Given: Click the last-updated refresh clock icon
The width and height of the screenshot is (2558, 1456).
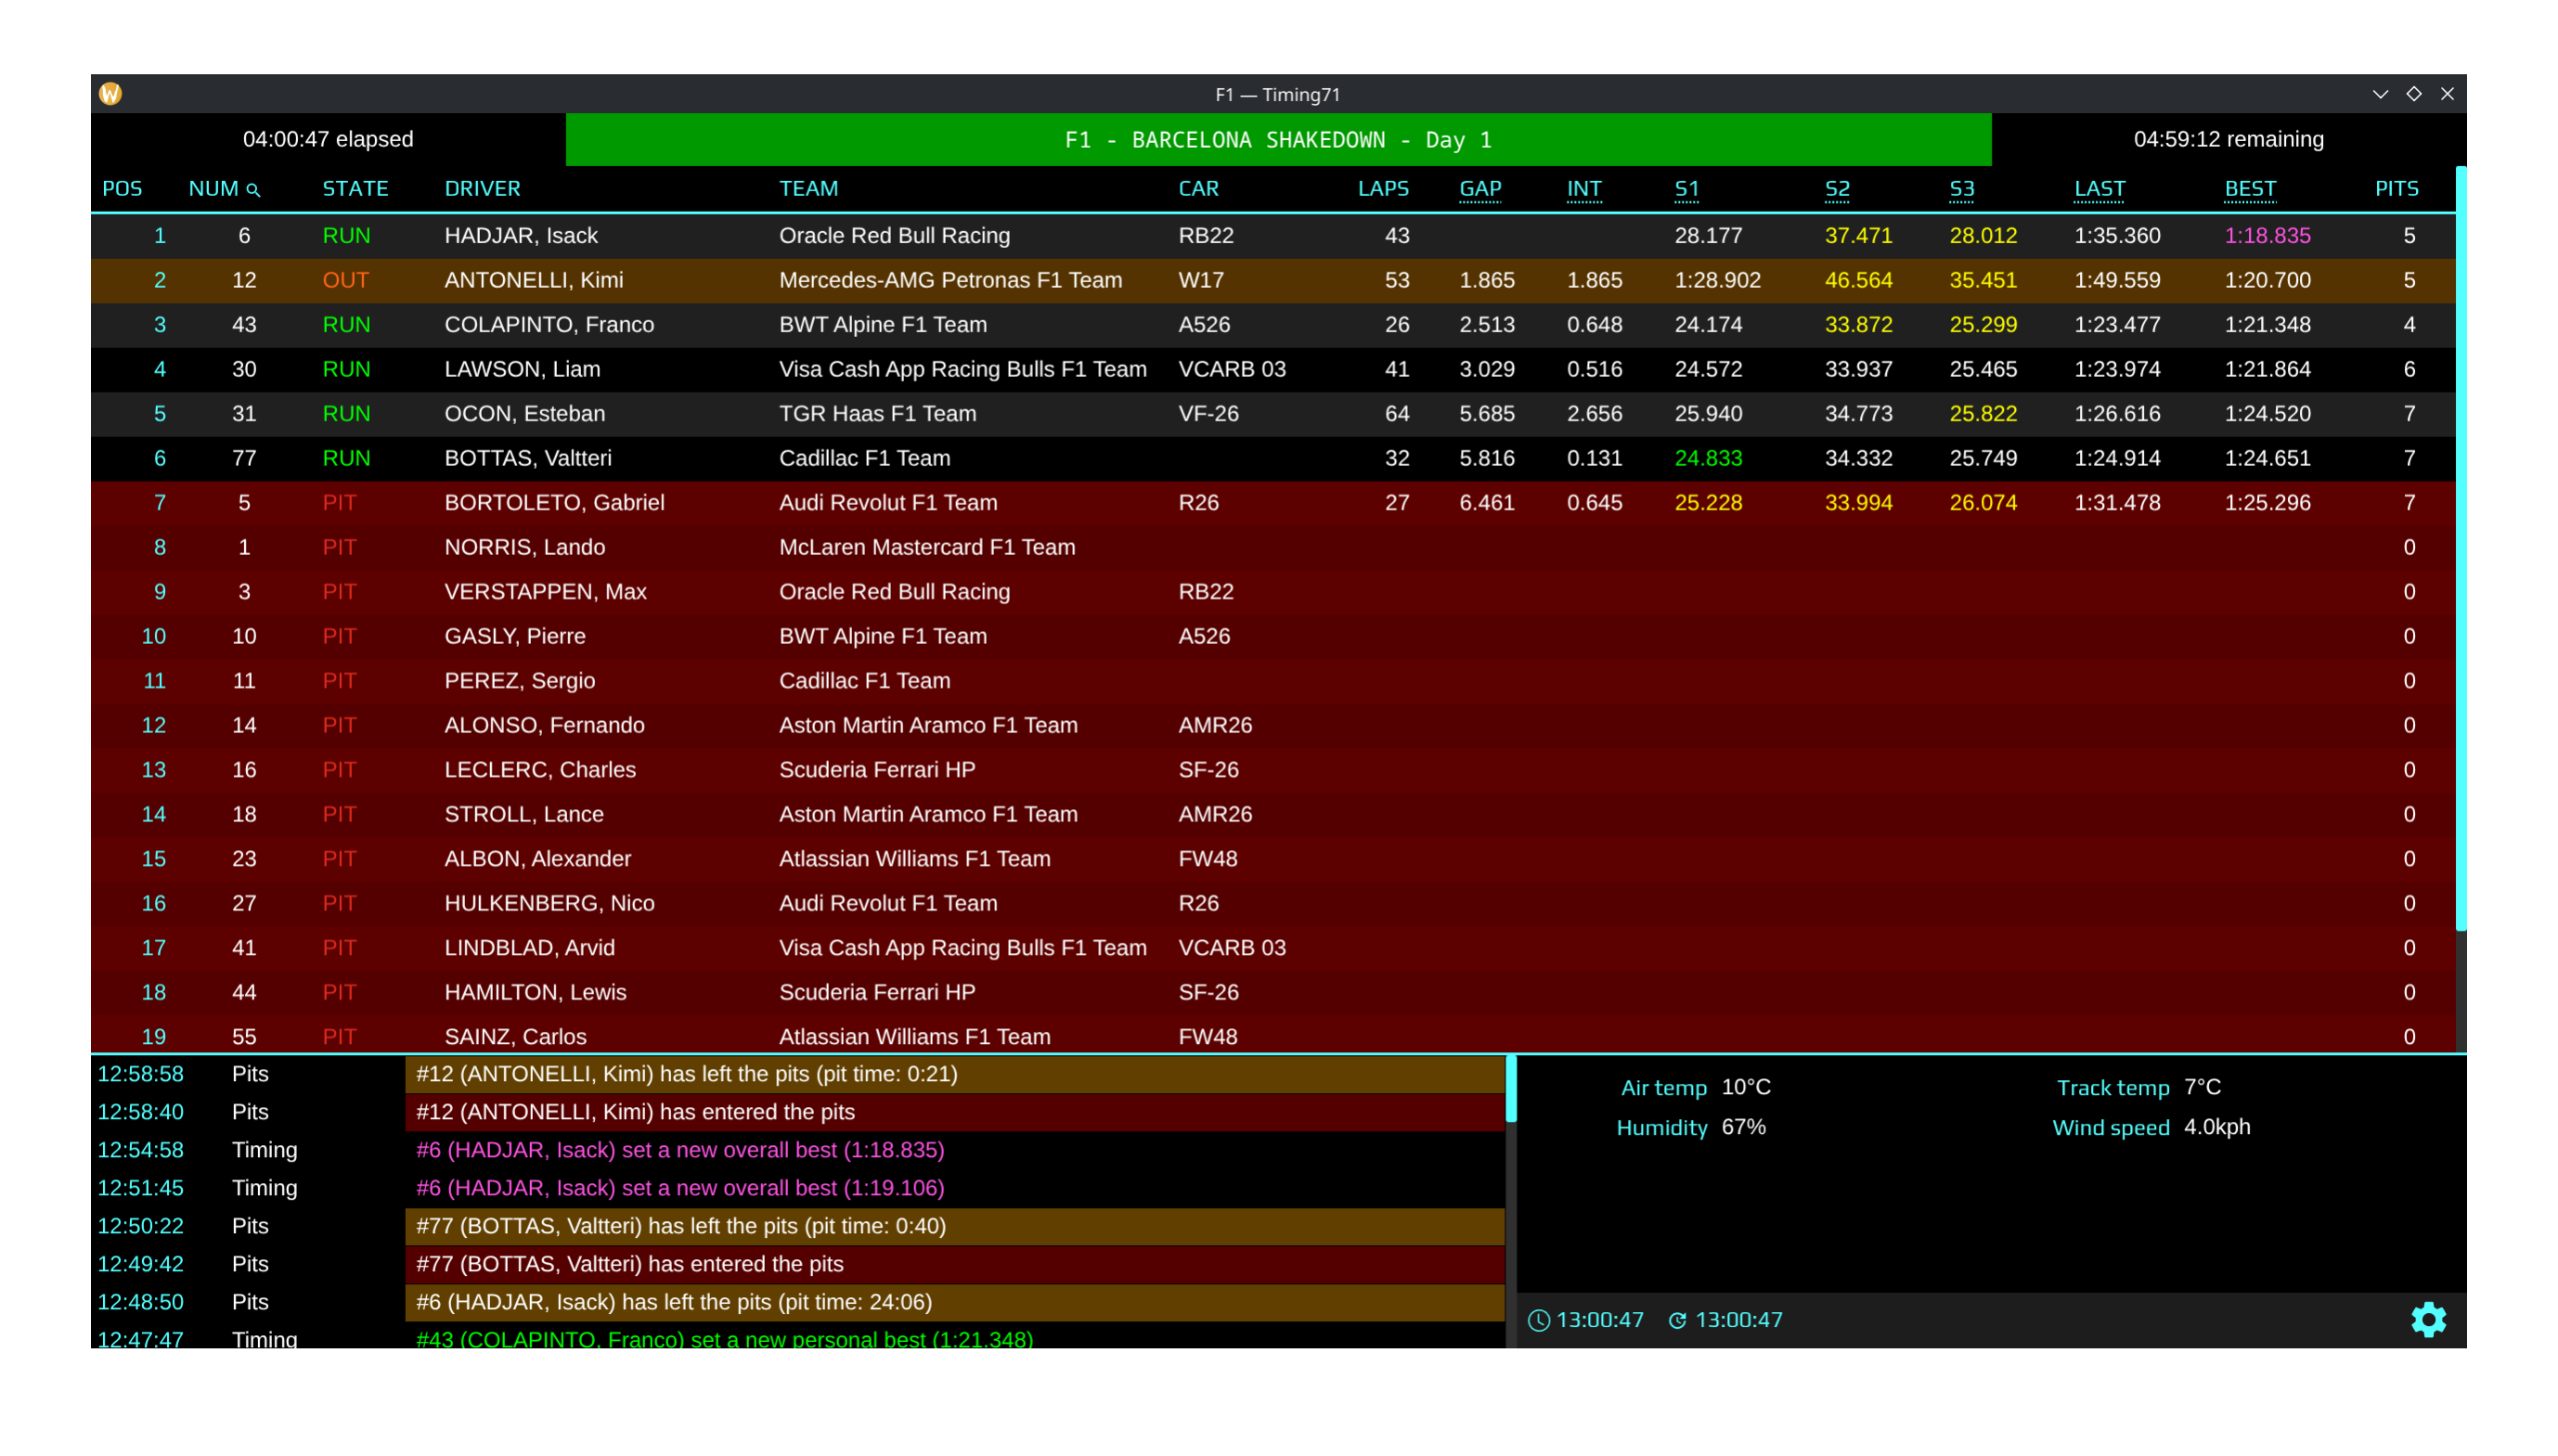Looking at the screenshot, I should 1677,1320.
